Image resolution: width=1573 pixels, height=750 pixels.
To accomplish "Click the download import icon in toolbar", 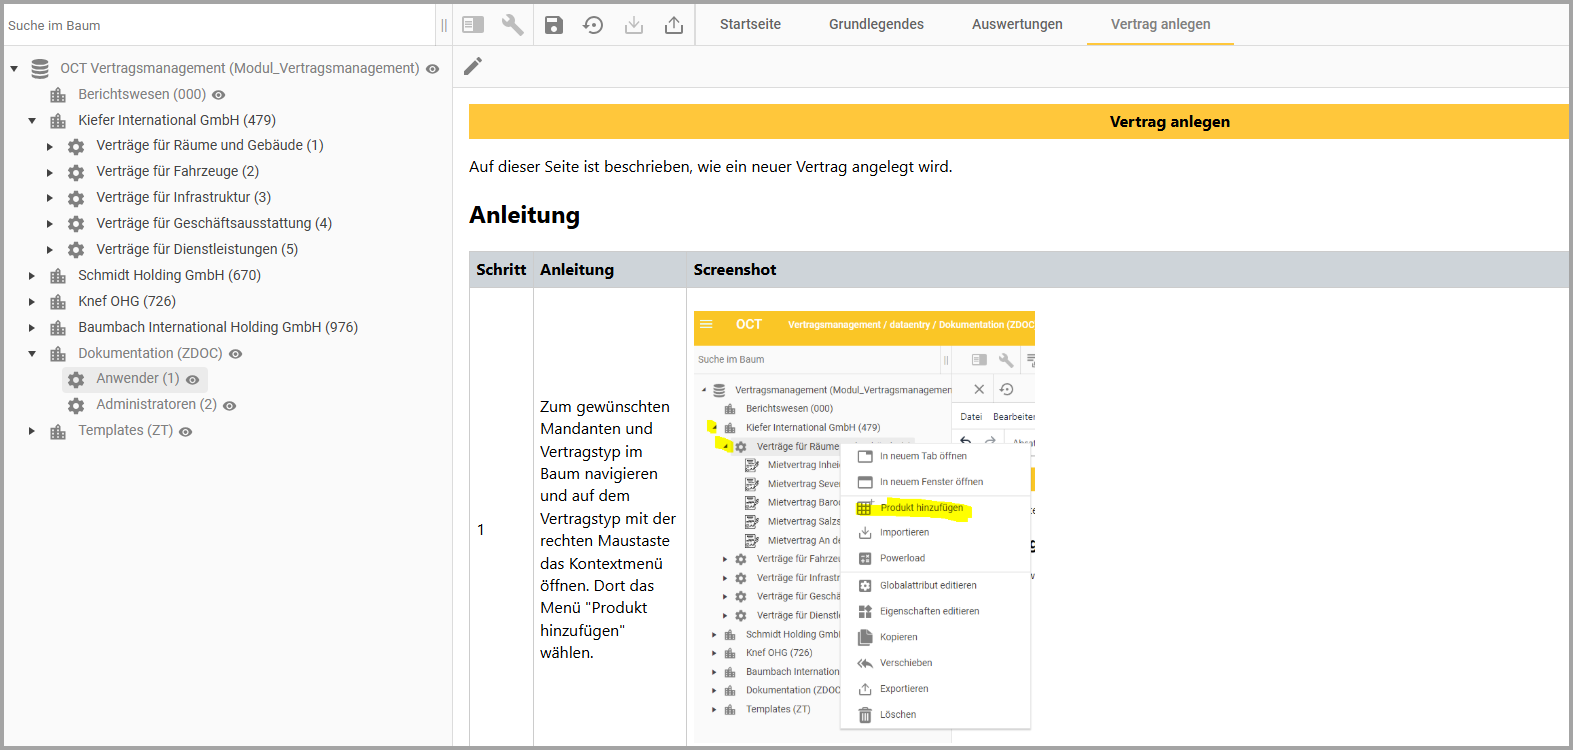I will (634, 25).
